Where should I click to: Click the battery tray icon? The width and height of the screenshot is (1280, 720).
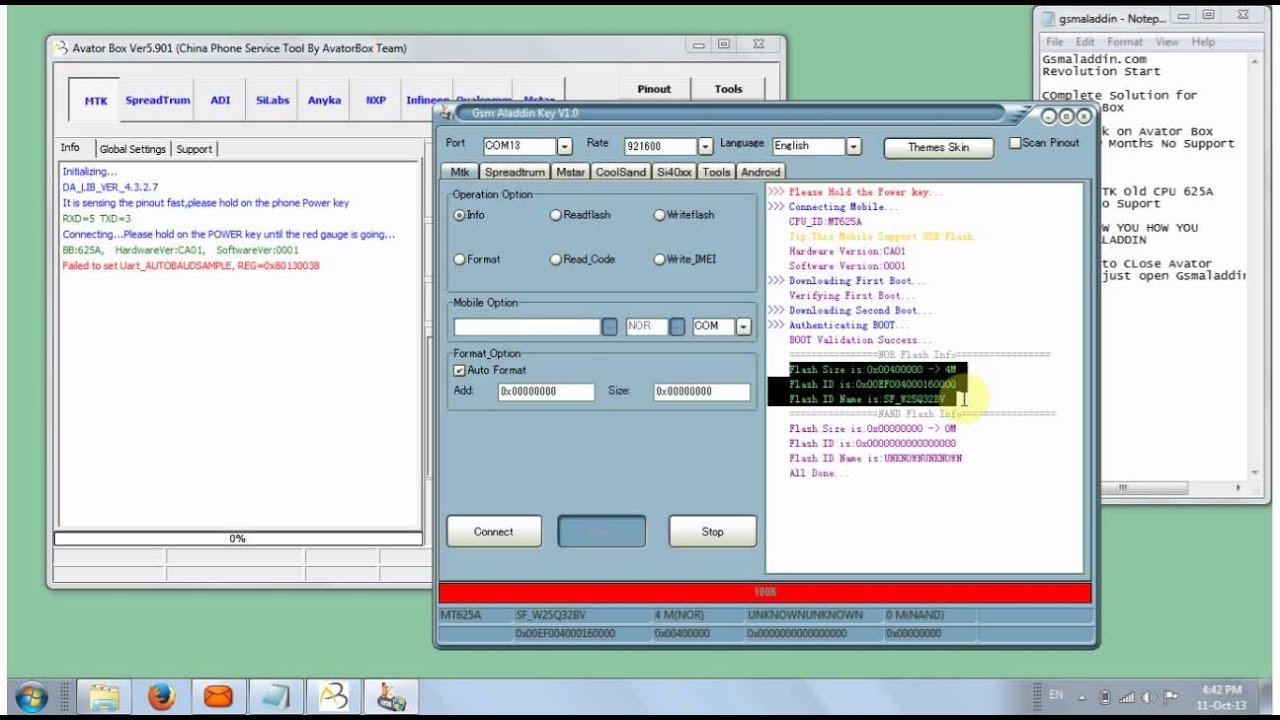coord(1105,697)
